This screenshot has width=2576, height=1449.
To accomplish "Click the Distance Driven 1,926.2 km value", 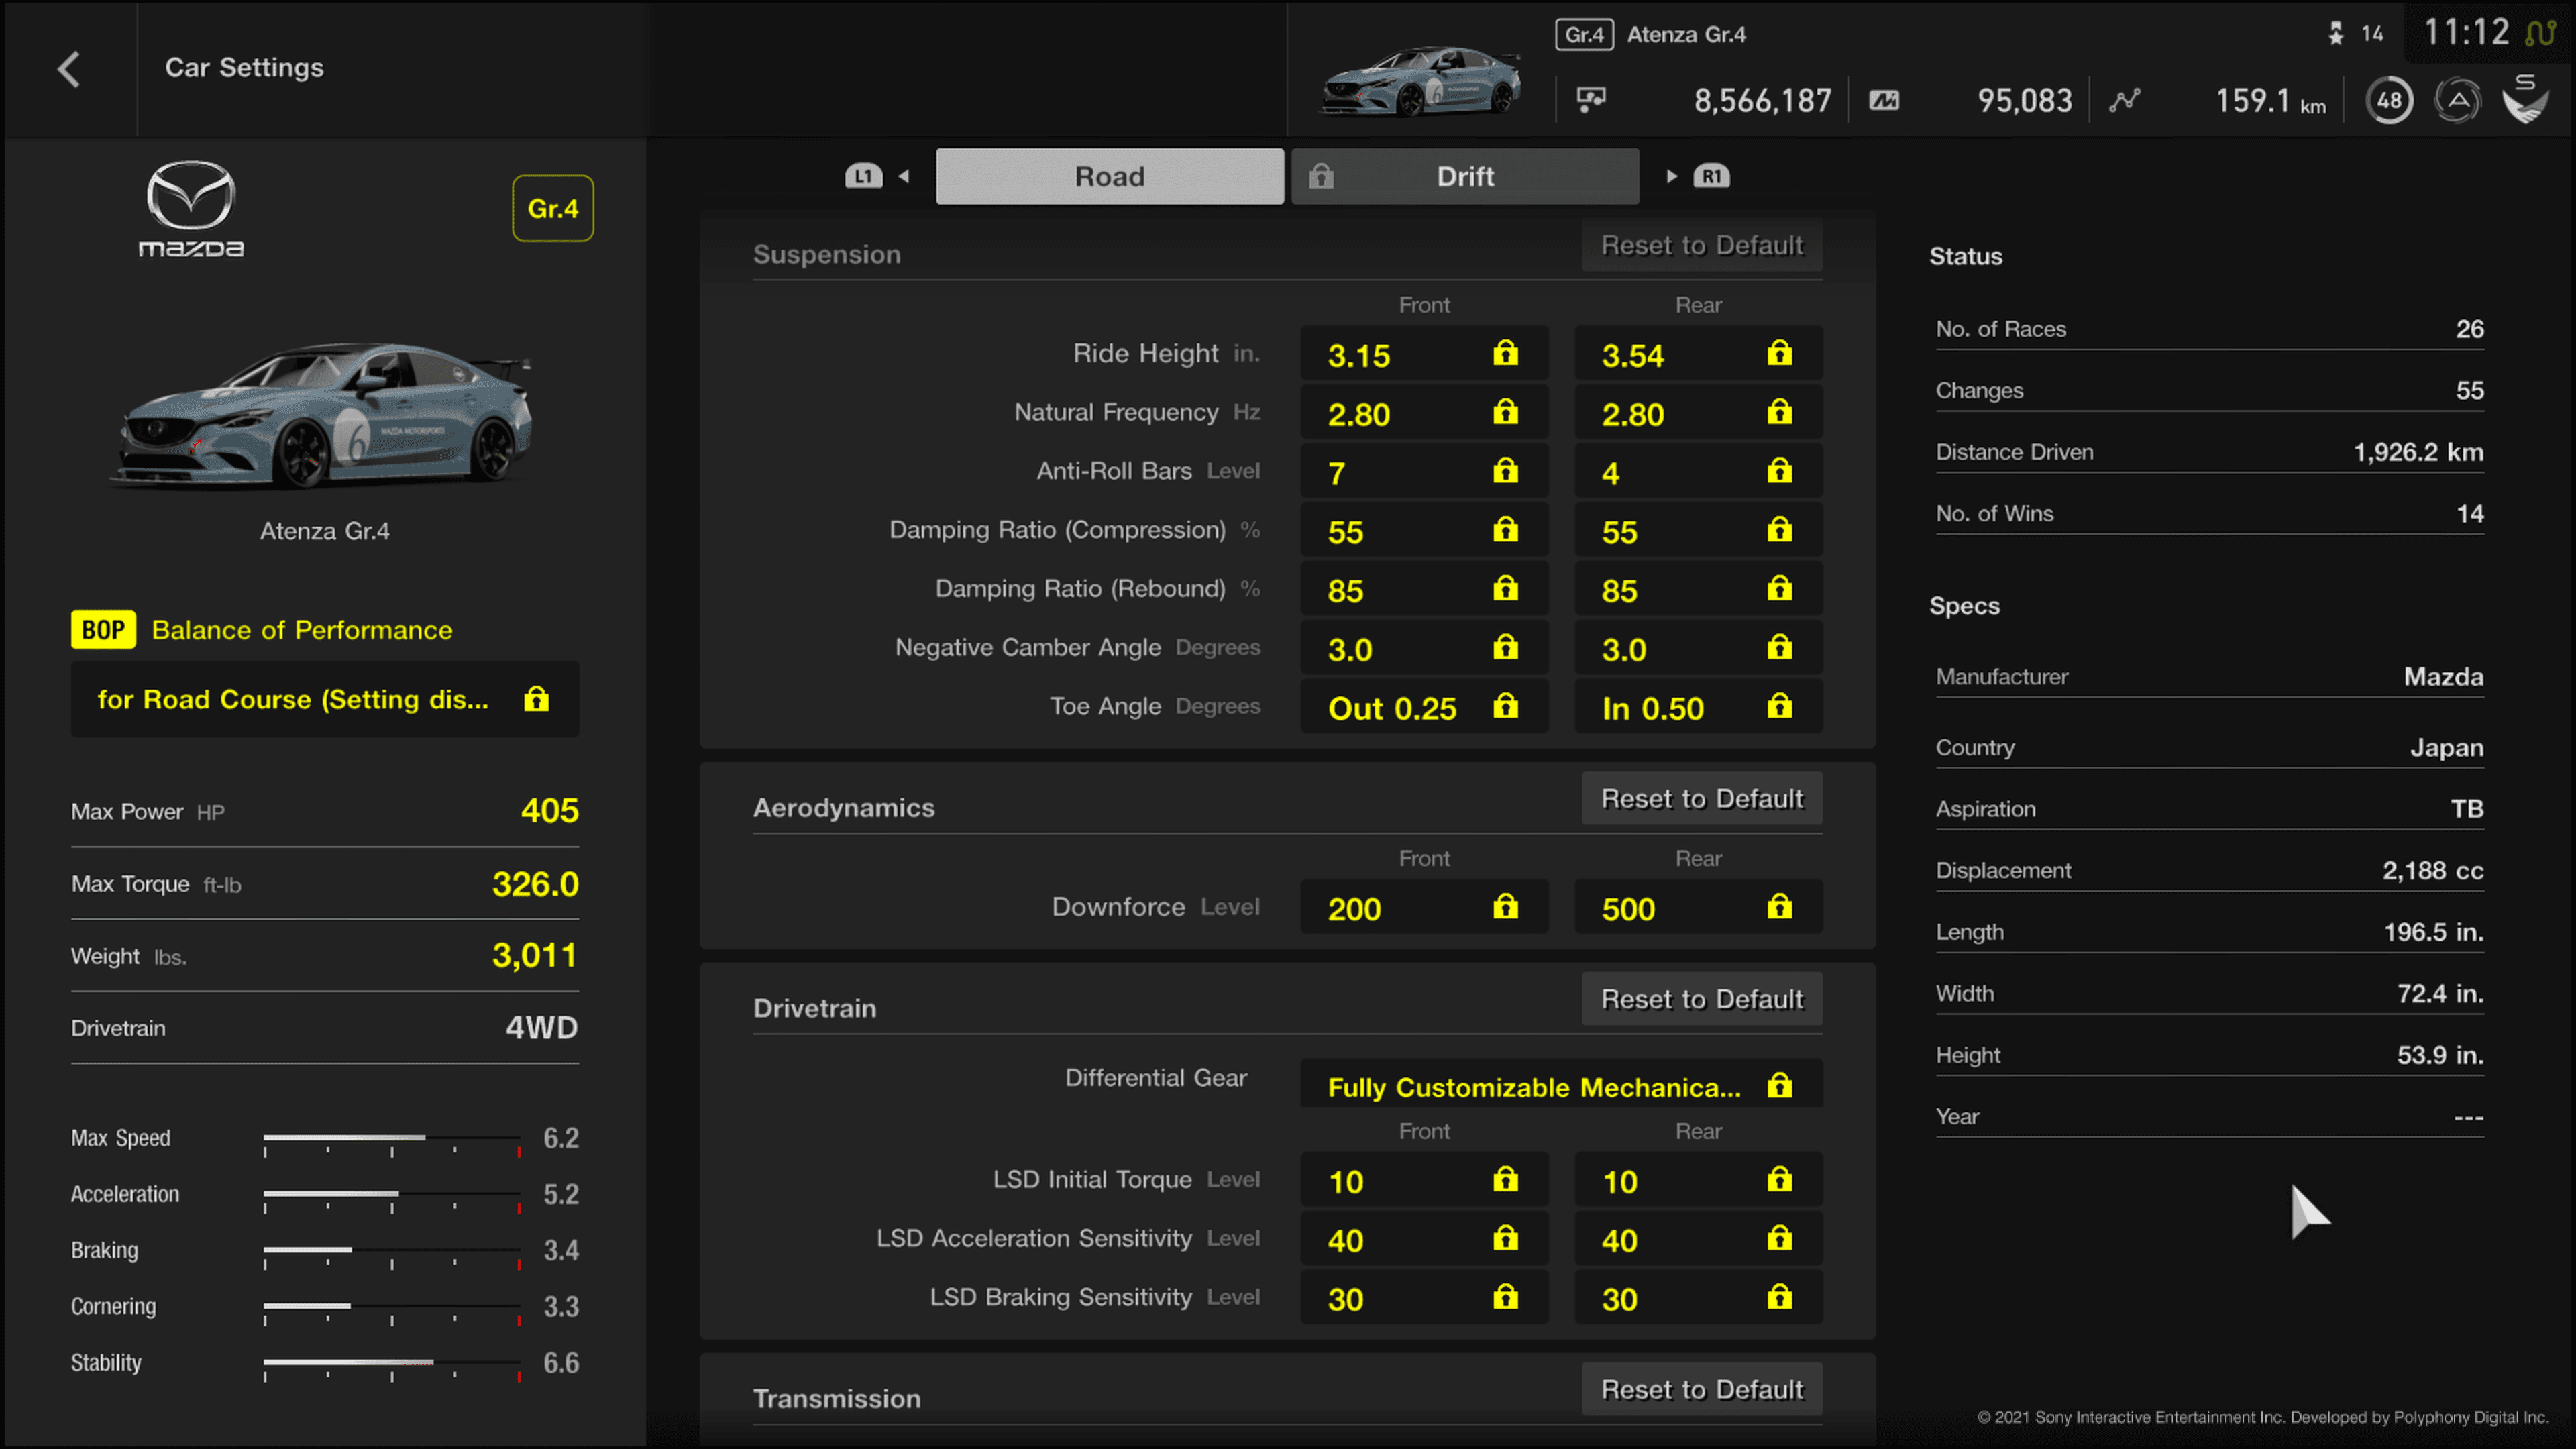I will point(2418,452).
